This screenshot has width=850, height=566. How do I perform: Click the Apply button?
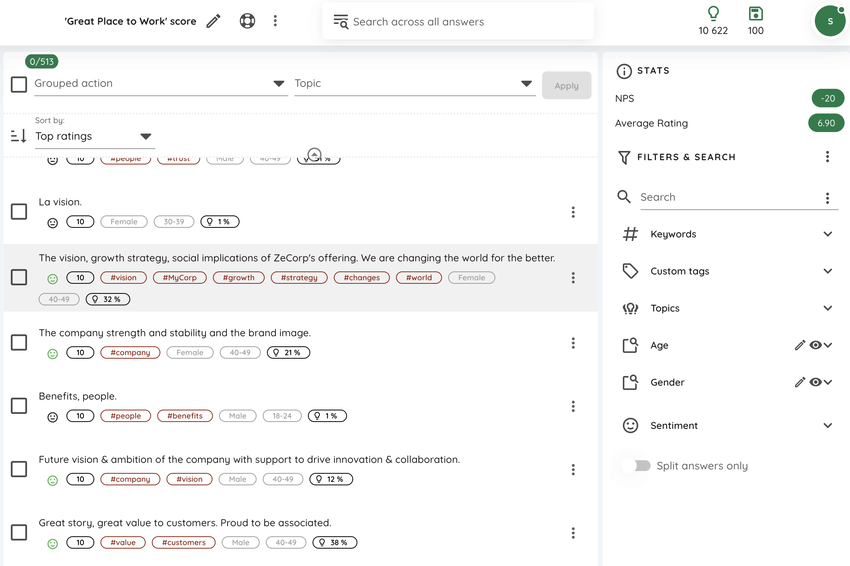(x=566, y=86)
